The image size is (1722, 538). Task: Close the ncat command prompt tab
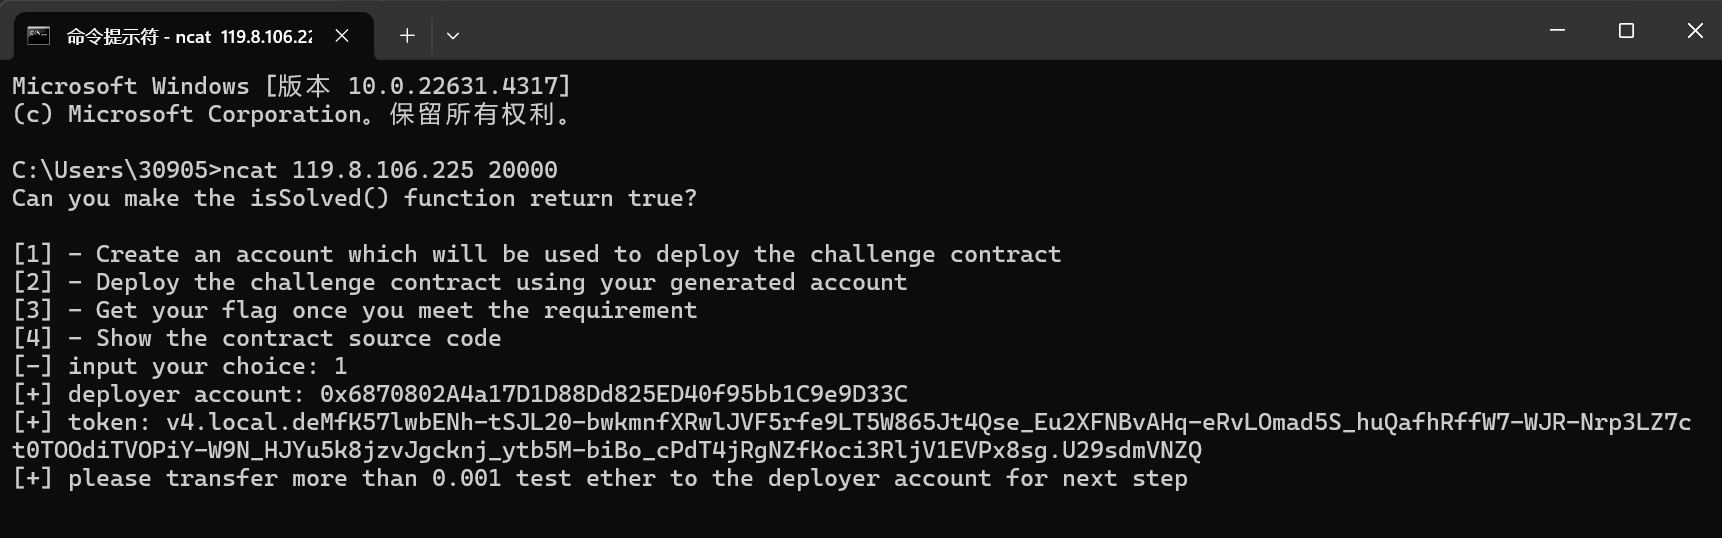click(342, 36)
